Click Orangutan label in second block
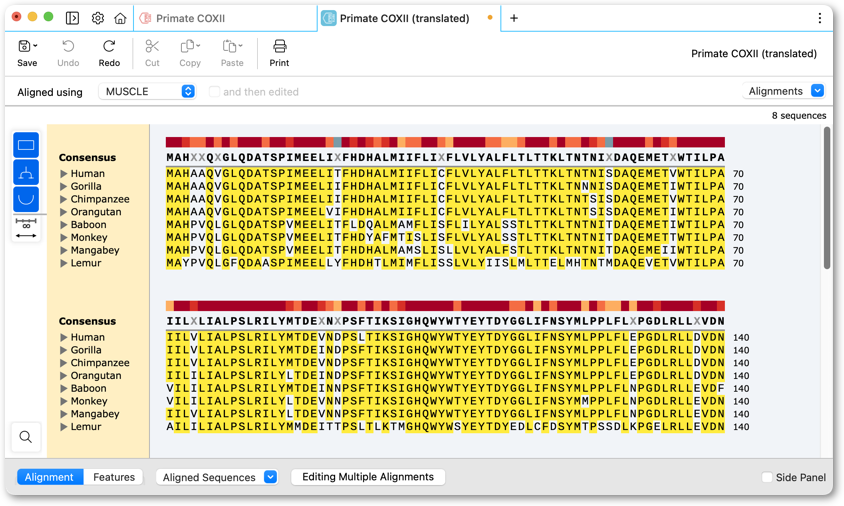This screenshot has width=844, height=506. pyautogui.click(x=96, y=376)
